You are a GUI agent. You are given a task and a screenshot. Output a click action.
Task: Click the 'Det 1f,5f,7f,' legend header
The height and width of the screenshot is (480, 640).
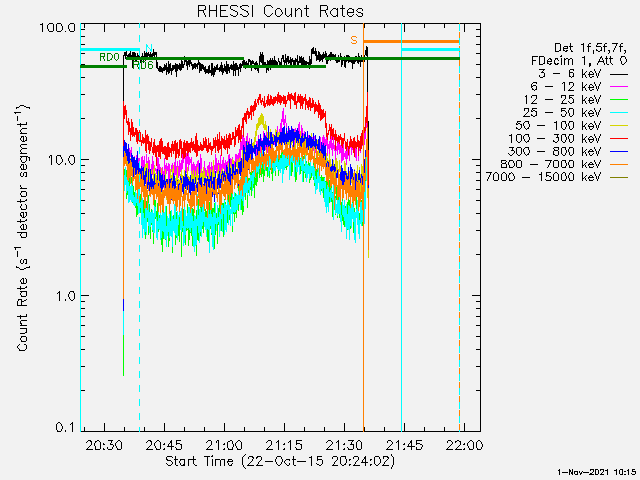click(x=590, y=48)
